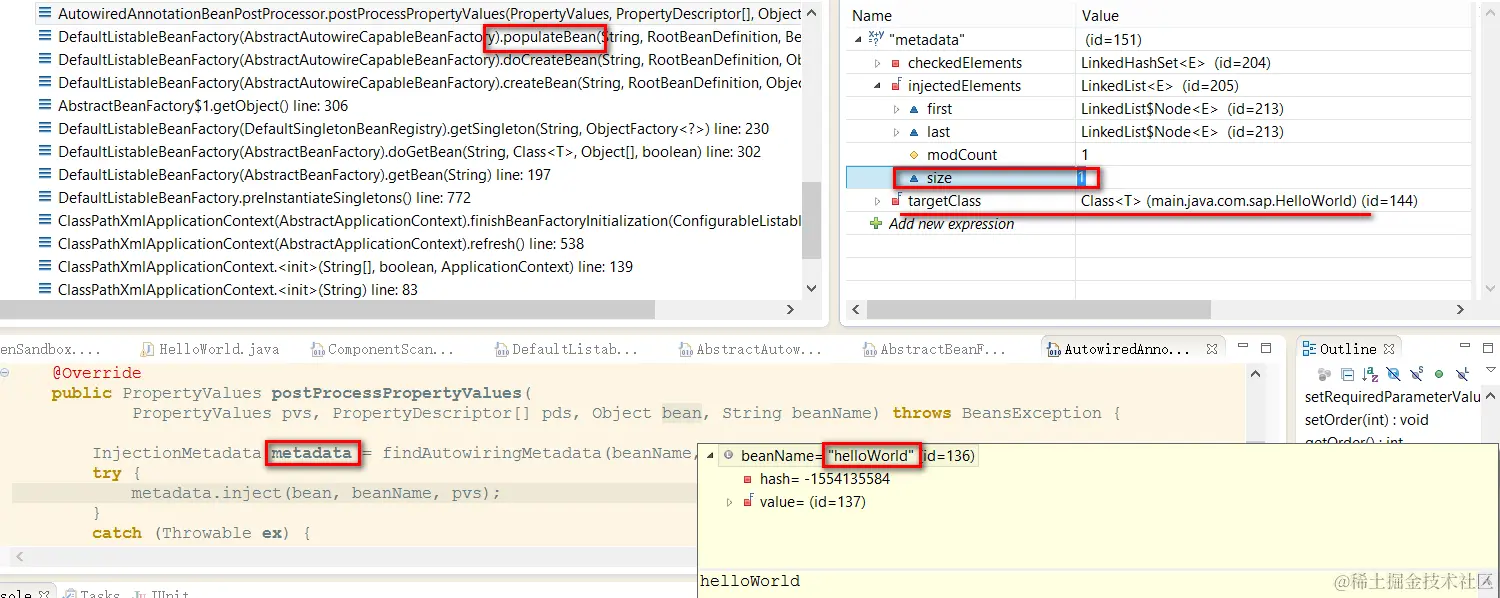Collapse the @Override method fold marker
Image resolution: width=1500 pixels, height=598 pixels.
pyautogui.click(x=6, y=373)
